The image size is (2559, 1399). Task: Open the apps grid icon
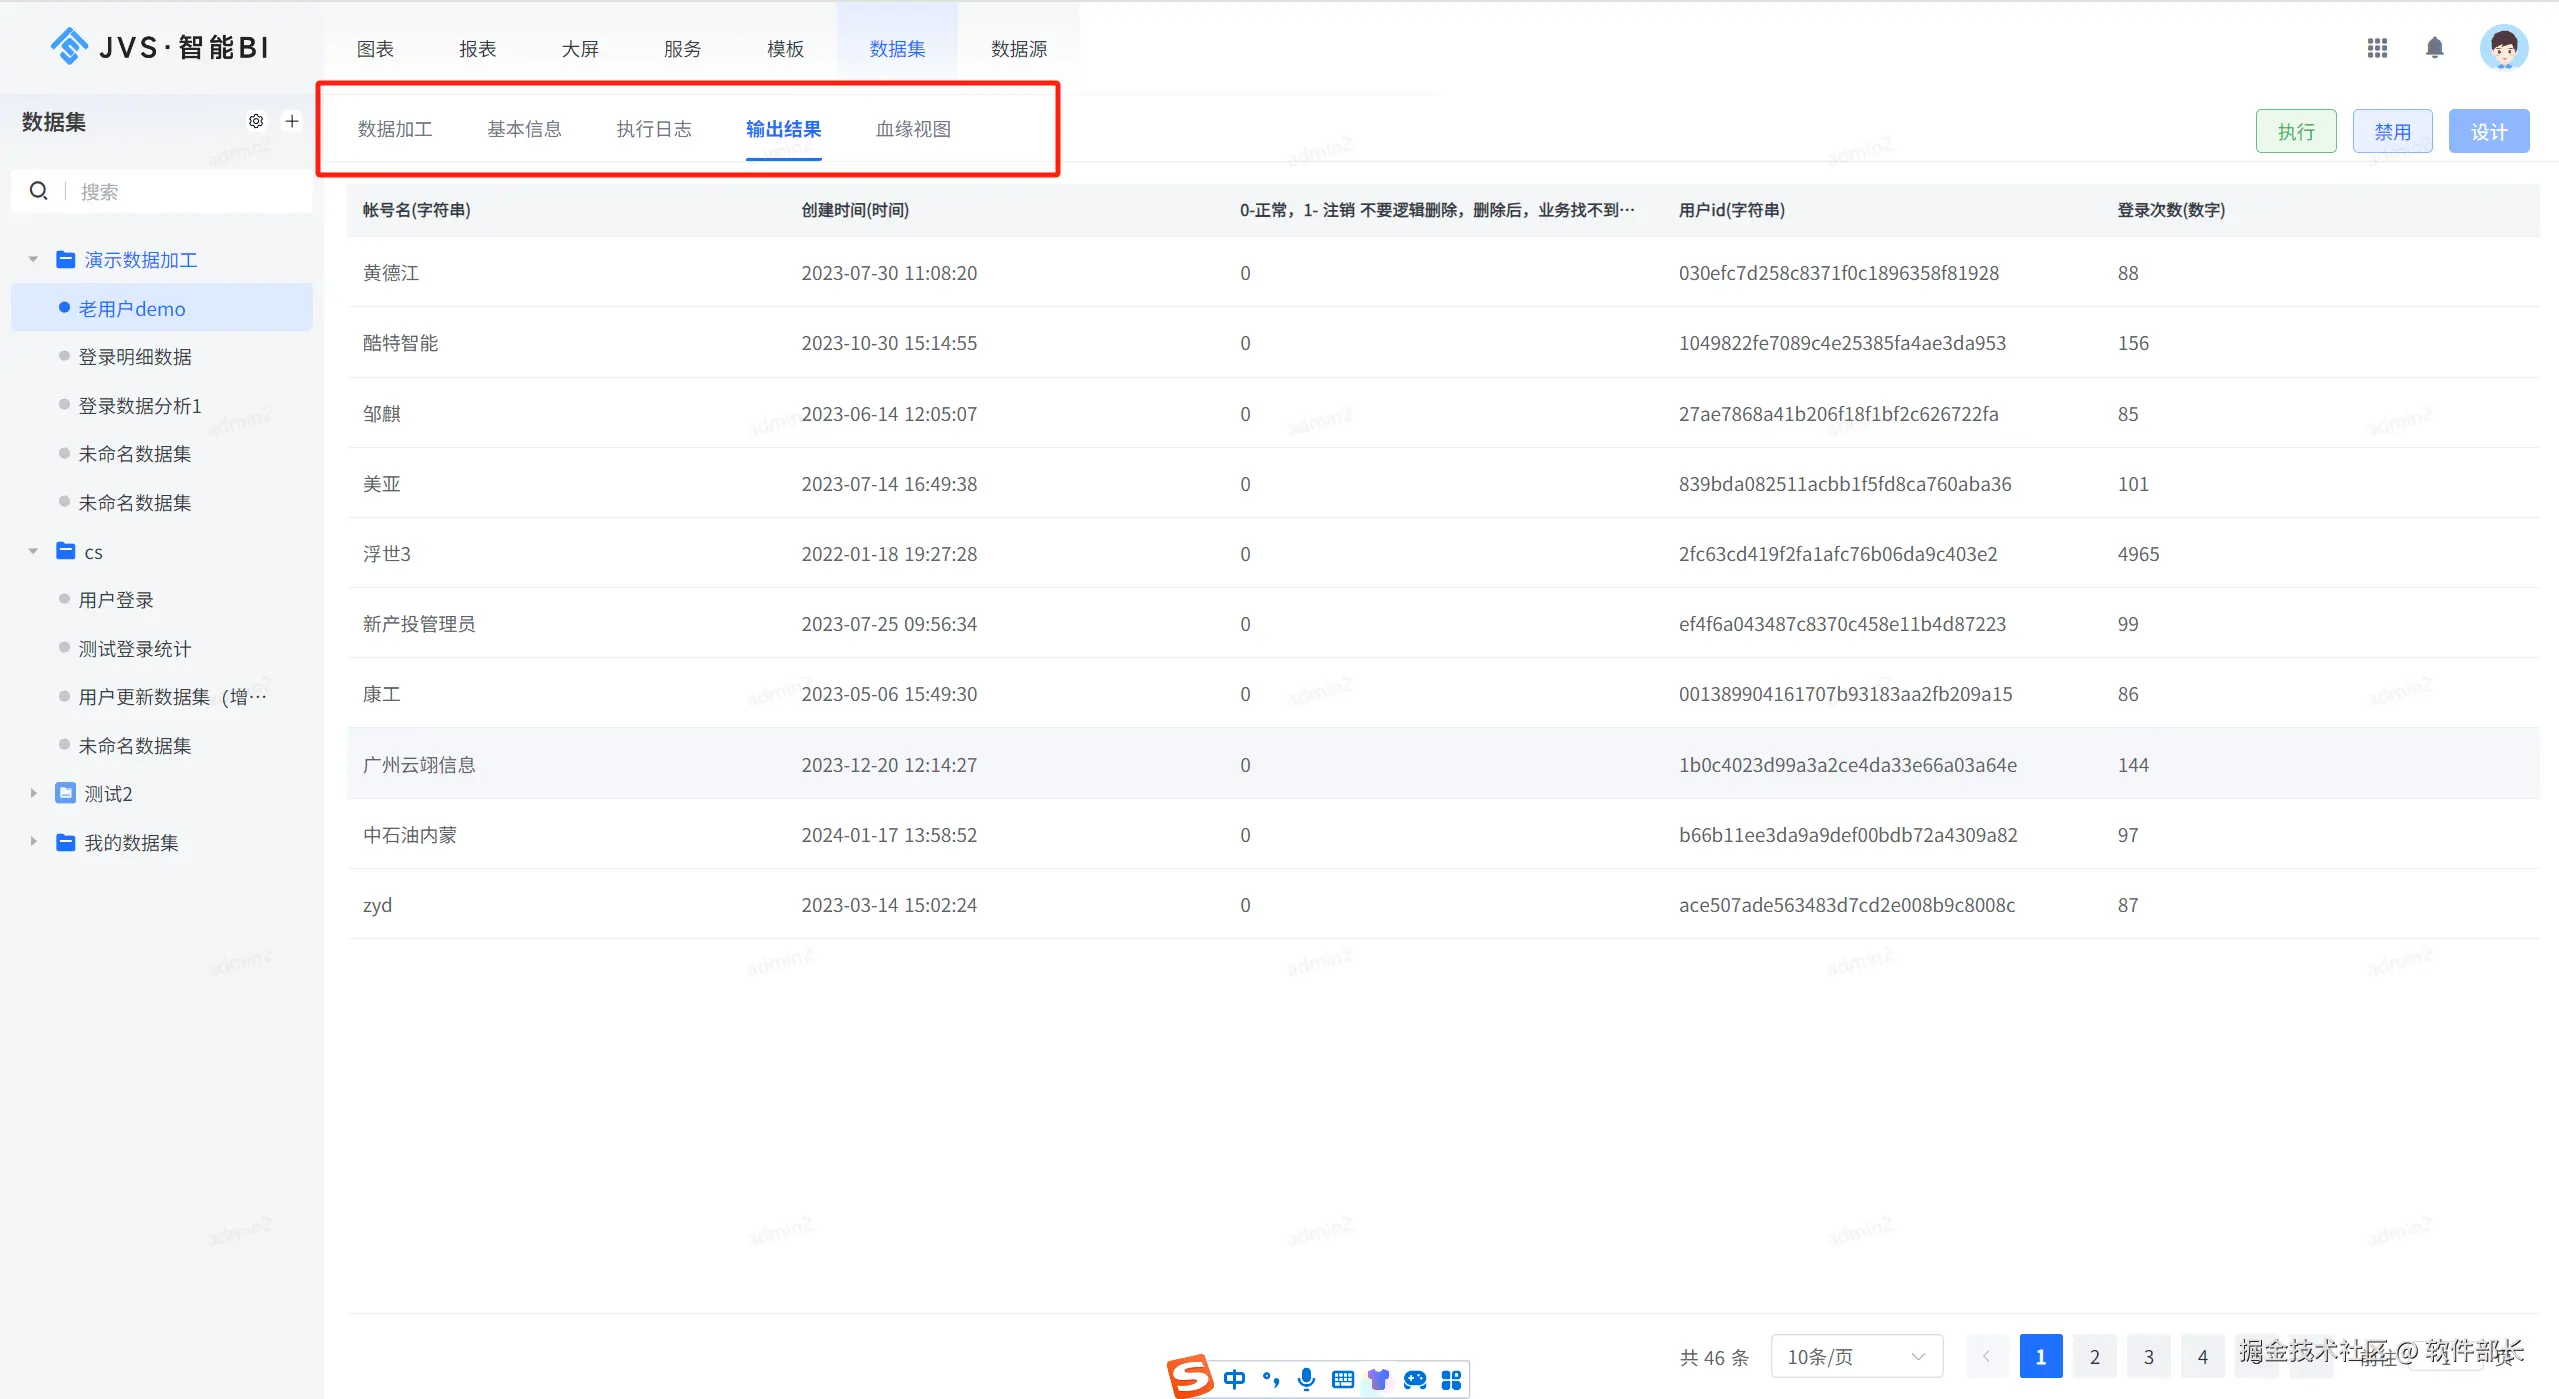(x=2377, y=48)
